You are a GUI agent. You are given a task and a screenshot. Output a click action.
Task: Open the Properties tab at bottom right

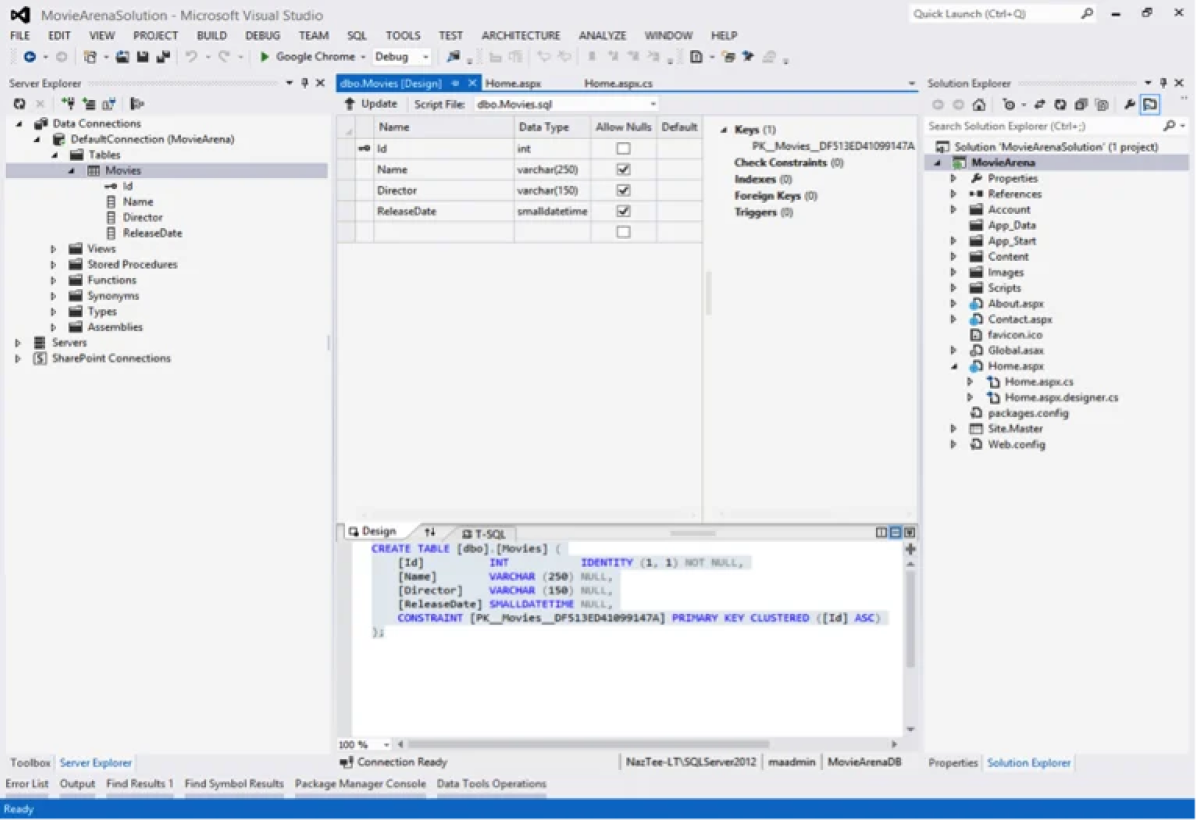953,762
